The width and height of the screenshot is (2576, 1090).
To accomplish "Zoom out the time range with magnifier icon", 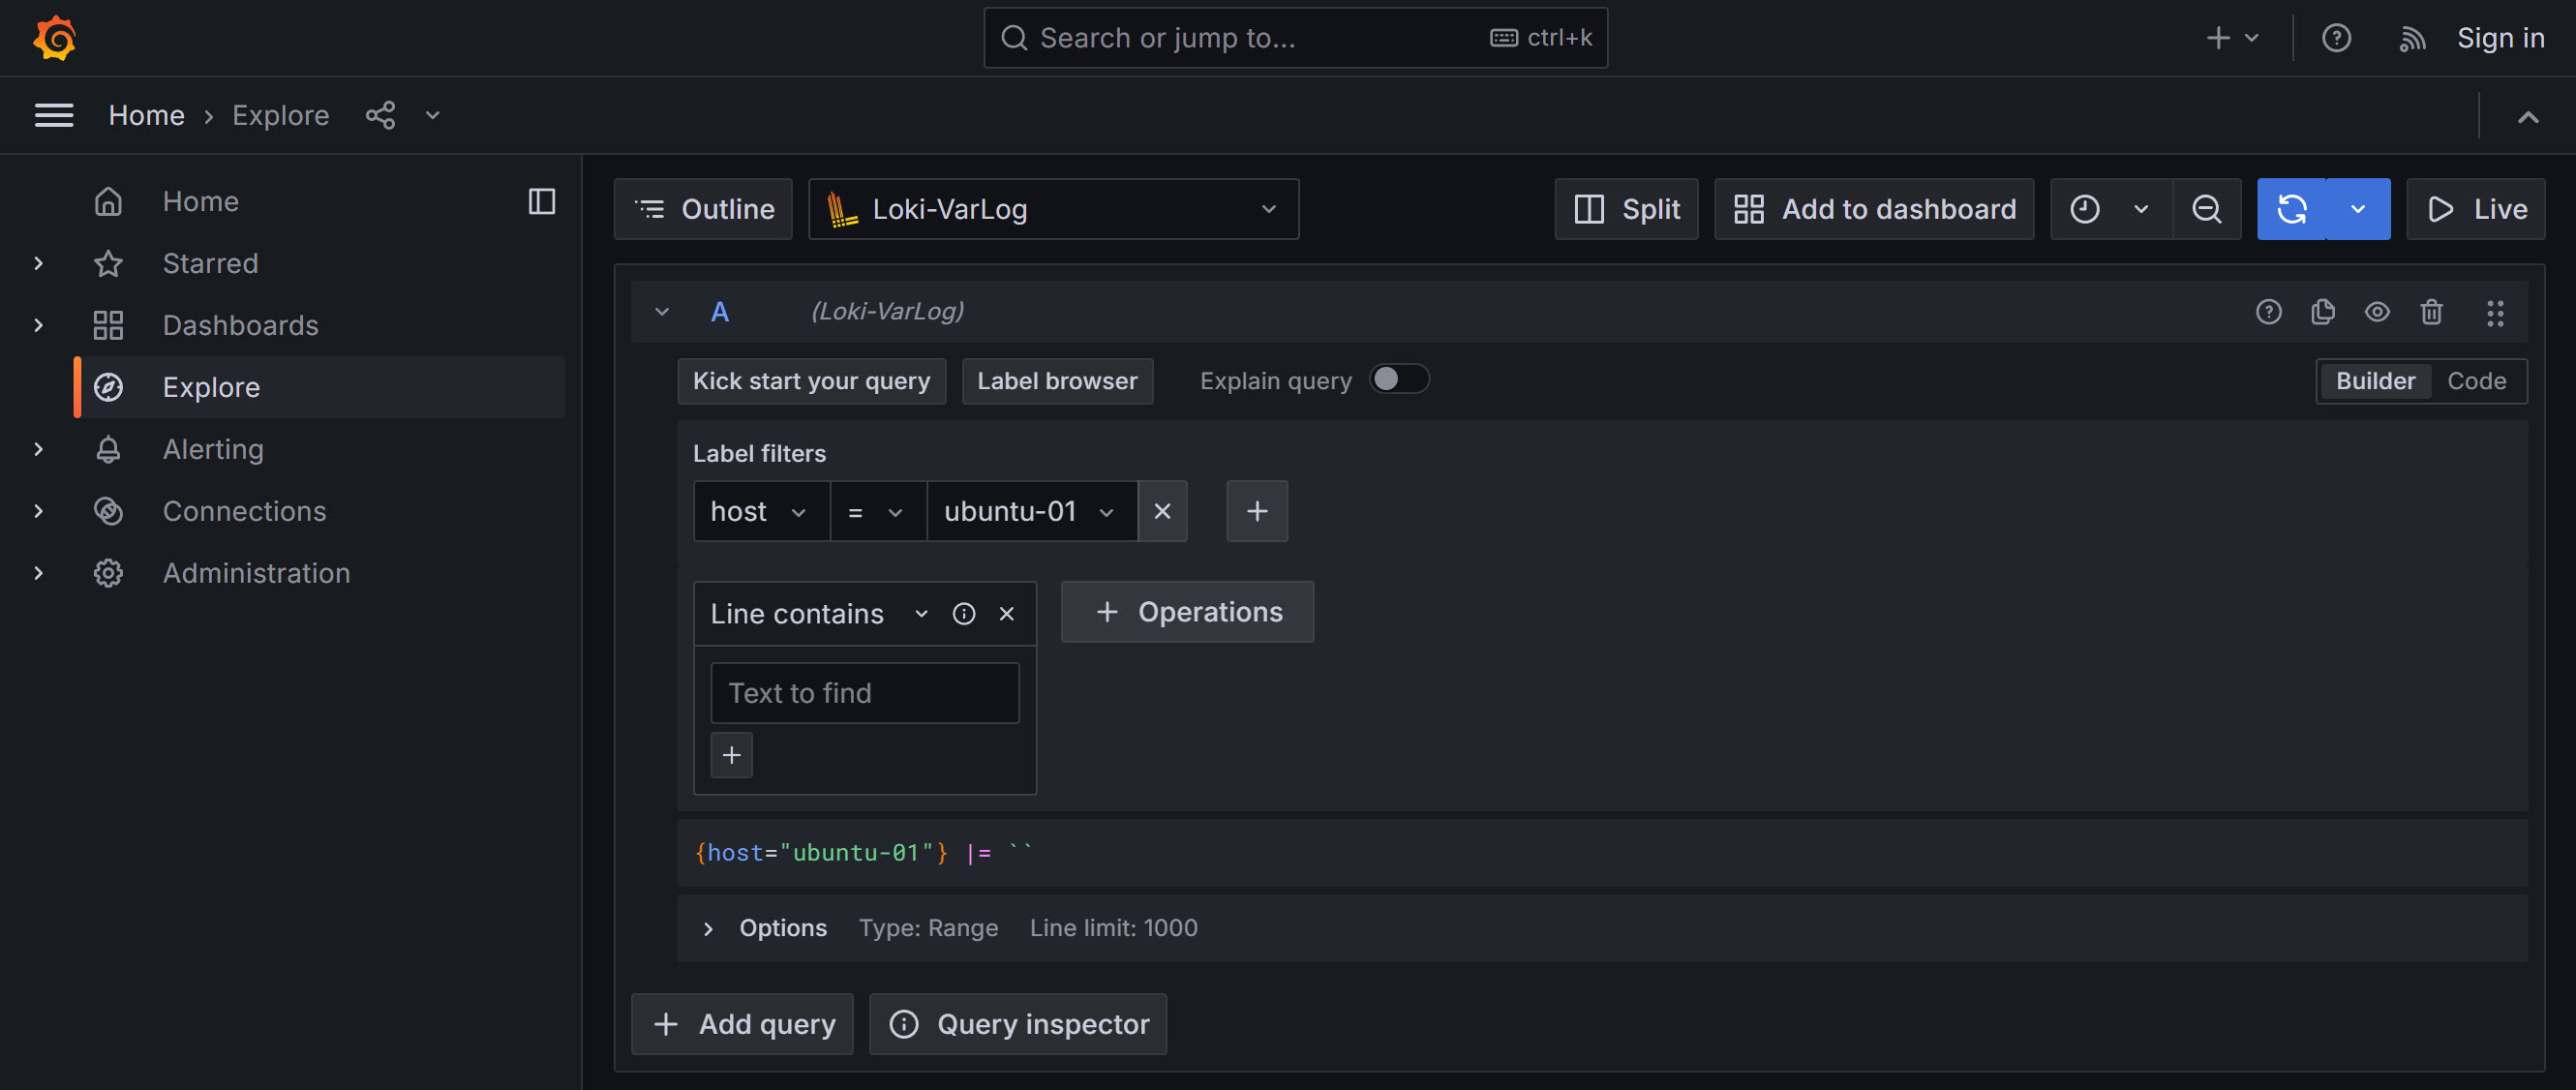I will pyautogui.click(x=2208, y=209).
